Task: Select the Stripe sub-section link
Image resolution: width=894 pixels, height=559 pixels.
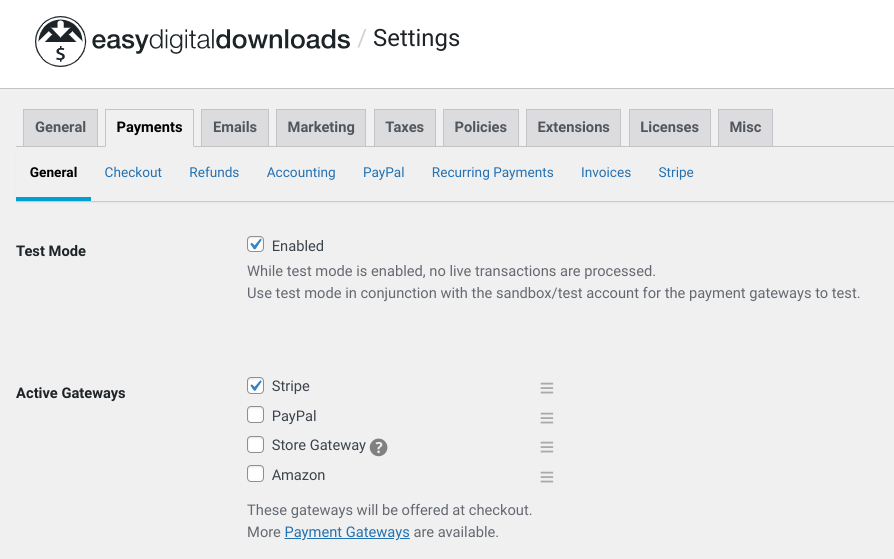Action: click(675, 172)
